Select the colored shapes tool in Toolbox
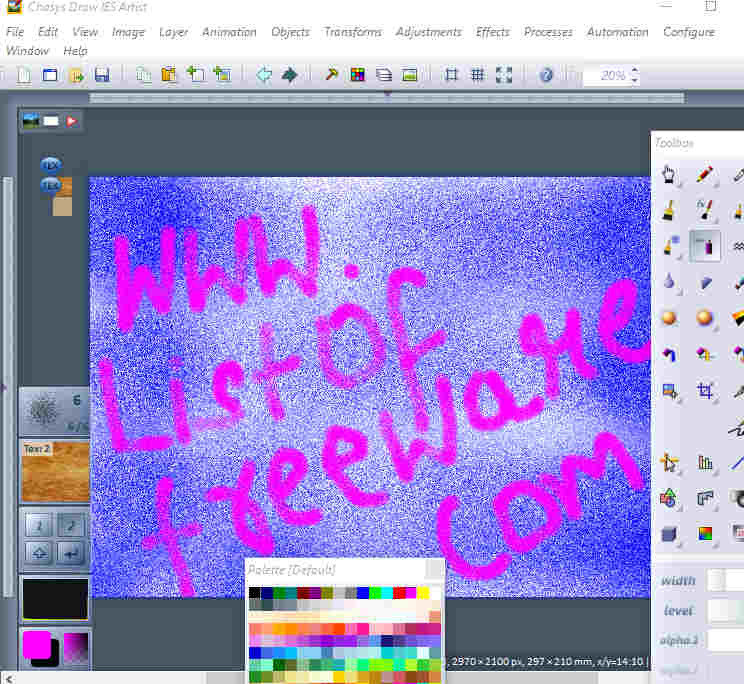This screenshot has width=744, height=684. point(669,498)
